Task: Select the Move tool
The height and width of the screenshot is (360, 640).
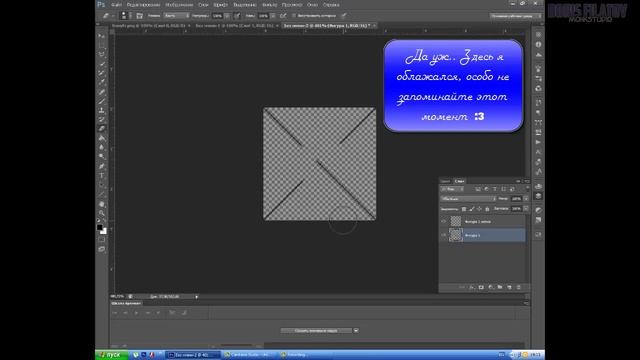Action: [102, 36]
